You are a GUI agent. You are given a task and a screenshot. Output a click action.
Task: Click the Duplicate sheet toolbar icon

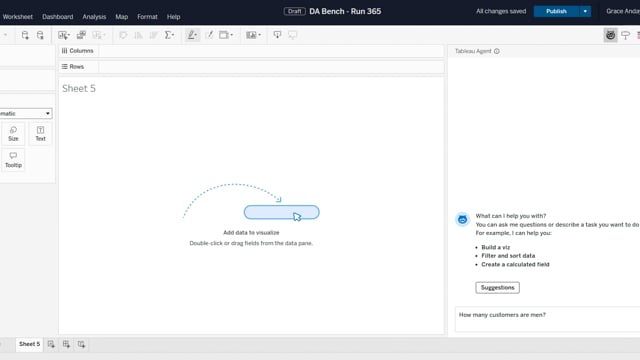coord(81,35)
